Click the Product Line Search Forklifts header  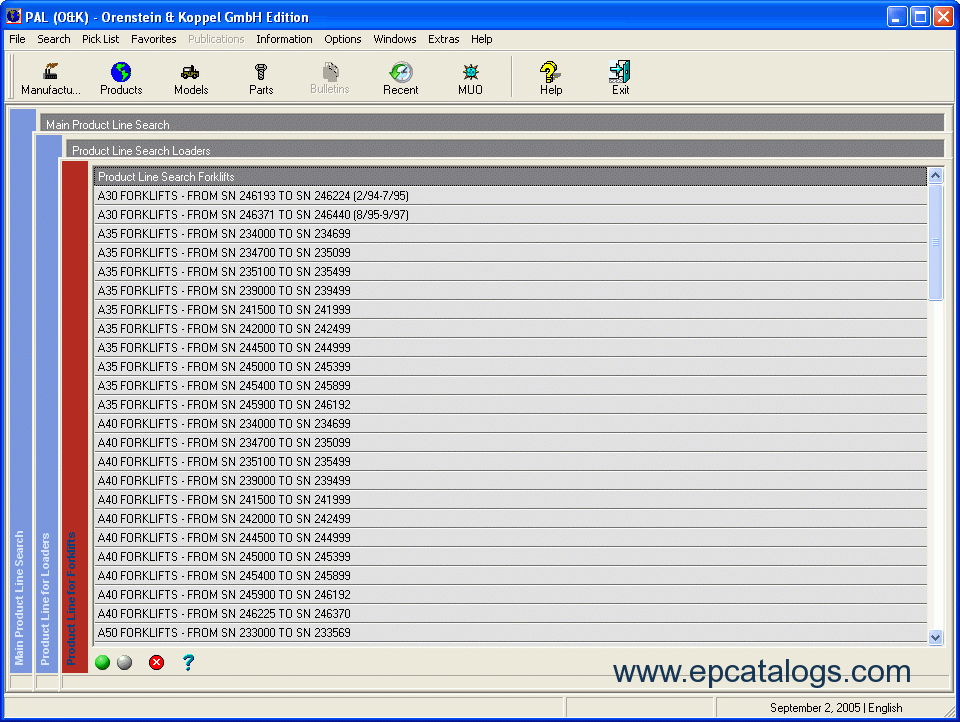pos(510,176)
